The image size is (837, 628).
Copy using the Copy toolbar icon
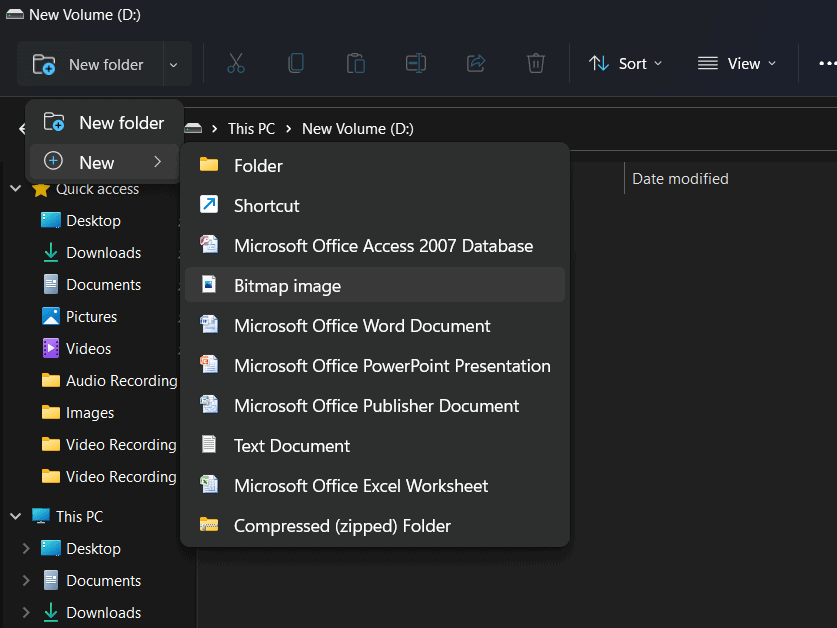click(x=296, y=63)
